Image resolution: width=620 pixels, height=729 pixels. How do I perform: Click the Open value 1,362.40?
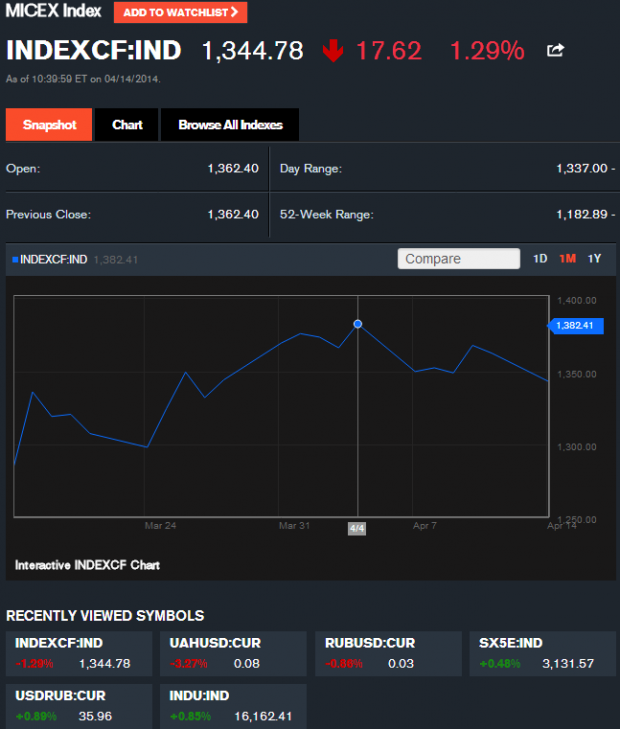pyautogui.click(x=233, y=168)
